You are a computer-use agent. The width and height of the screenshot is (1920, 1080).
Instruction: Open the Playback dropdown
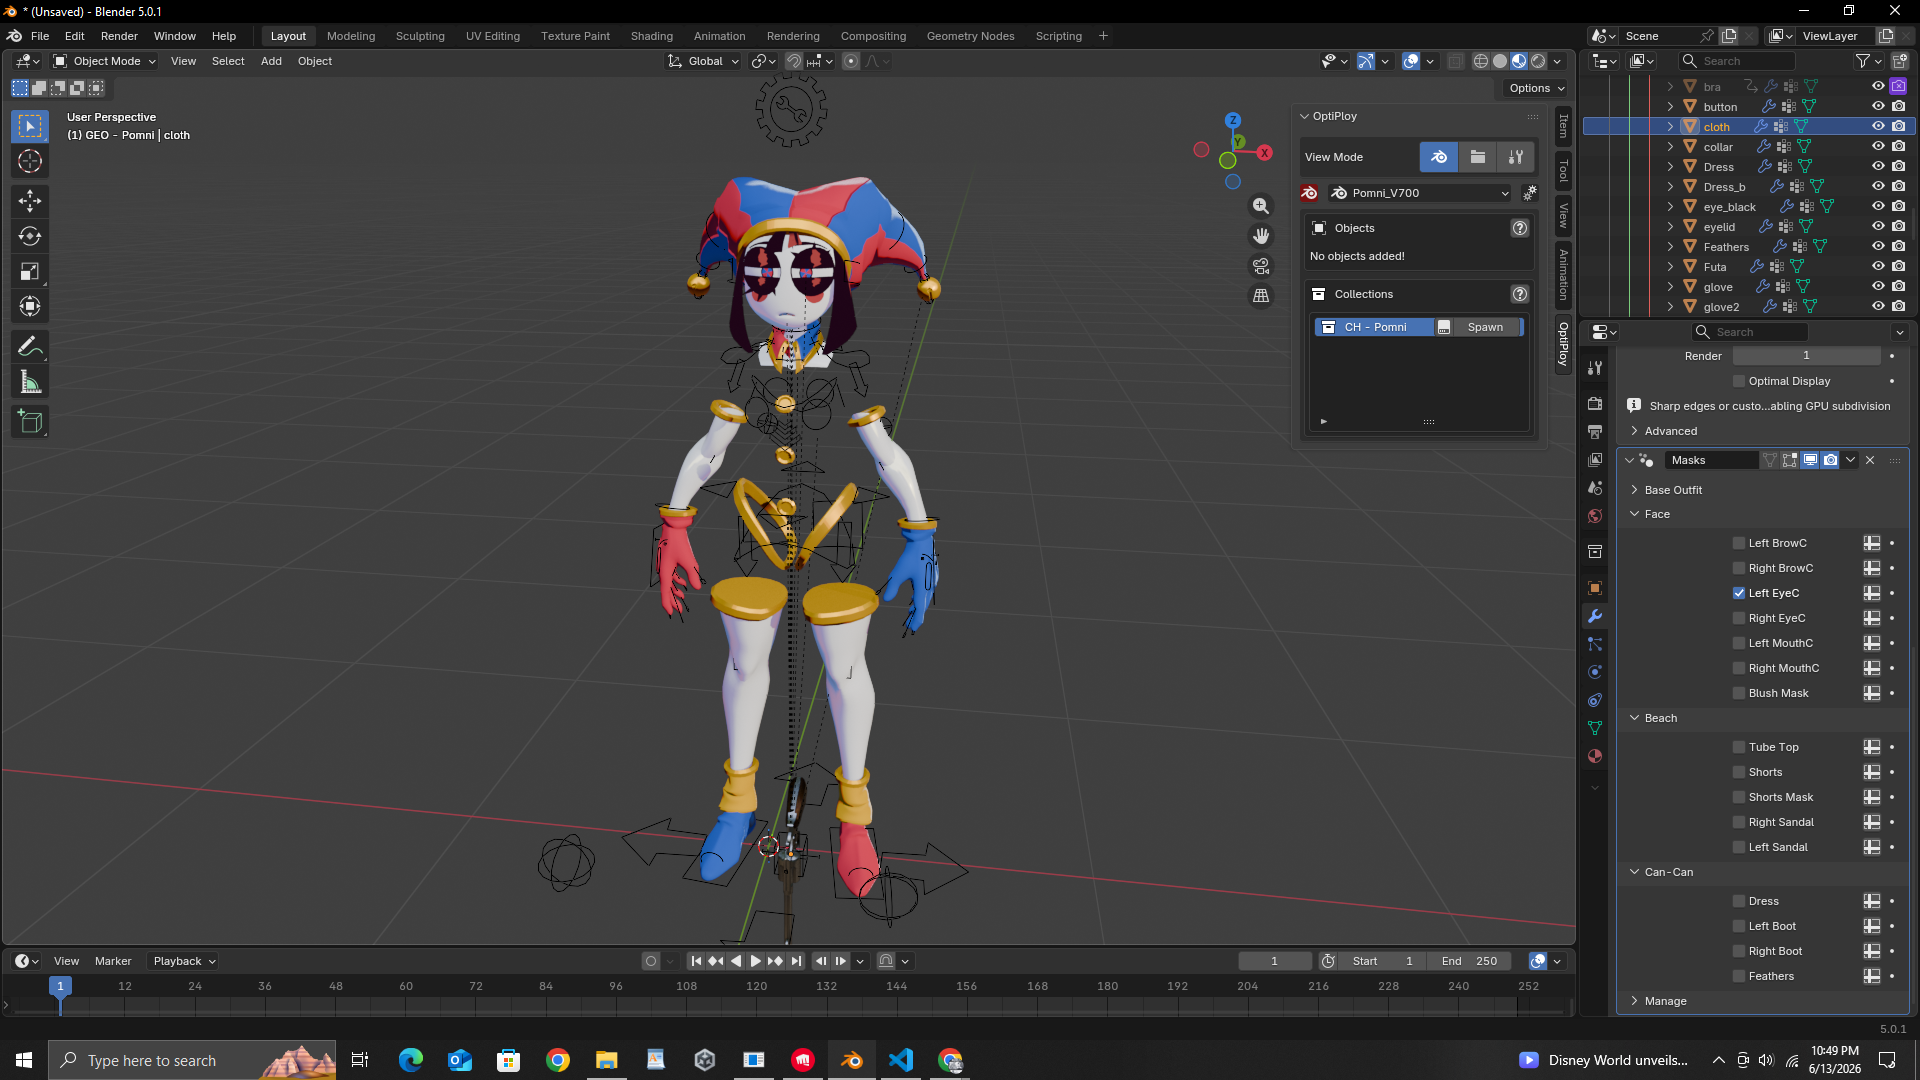(184, 961)
